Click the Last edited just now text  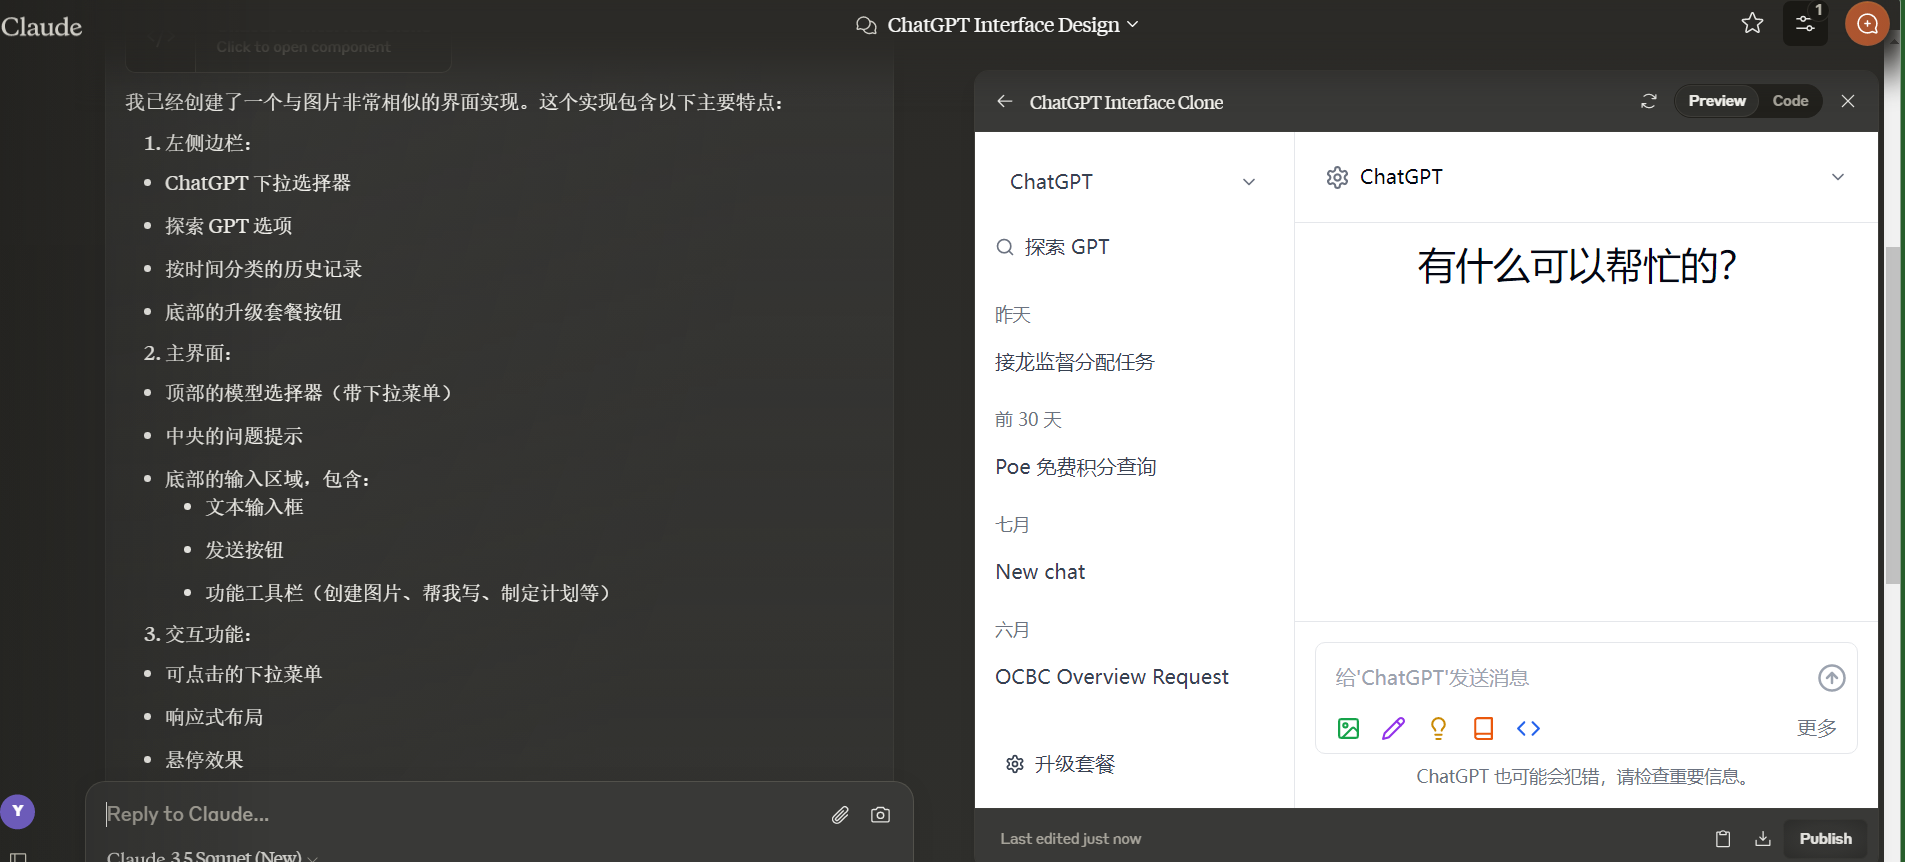click(1070, 839)
